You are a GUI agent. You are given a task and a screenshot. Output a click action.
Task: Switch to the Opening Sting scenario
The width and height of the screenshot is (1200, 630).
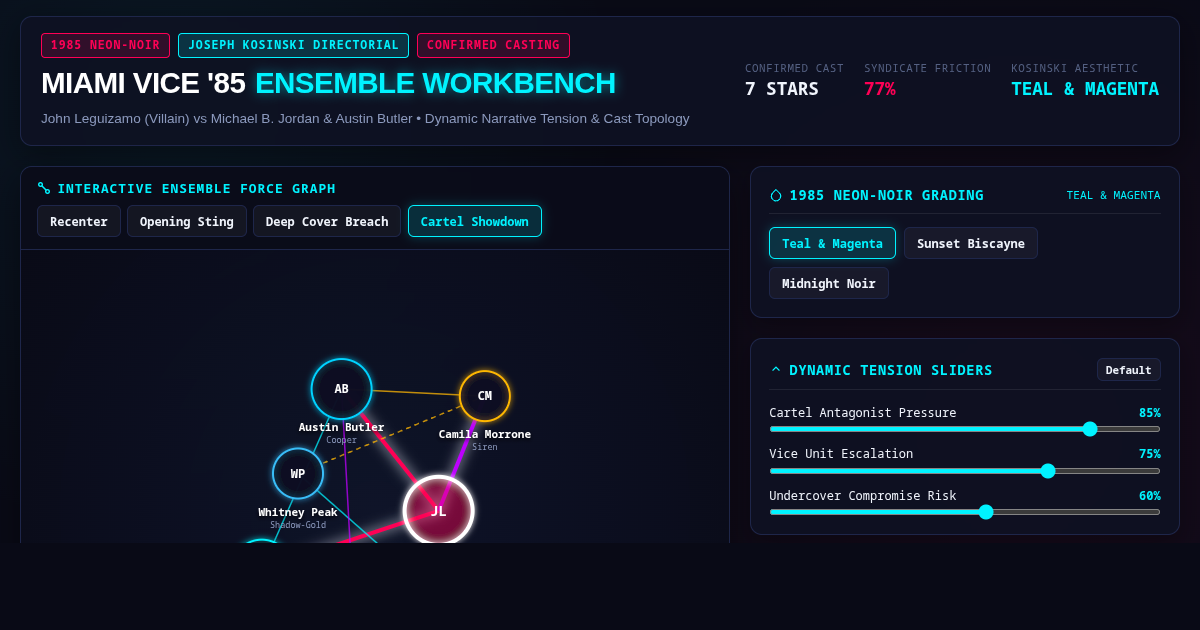(187, 221)
